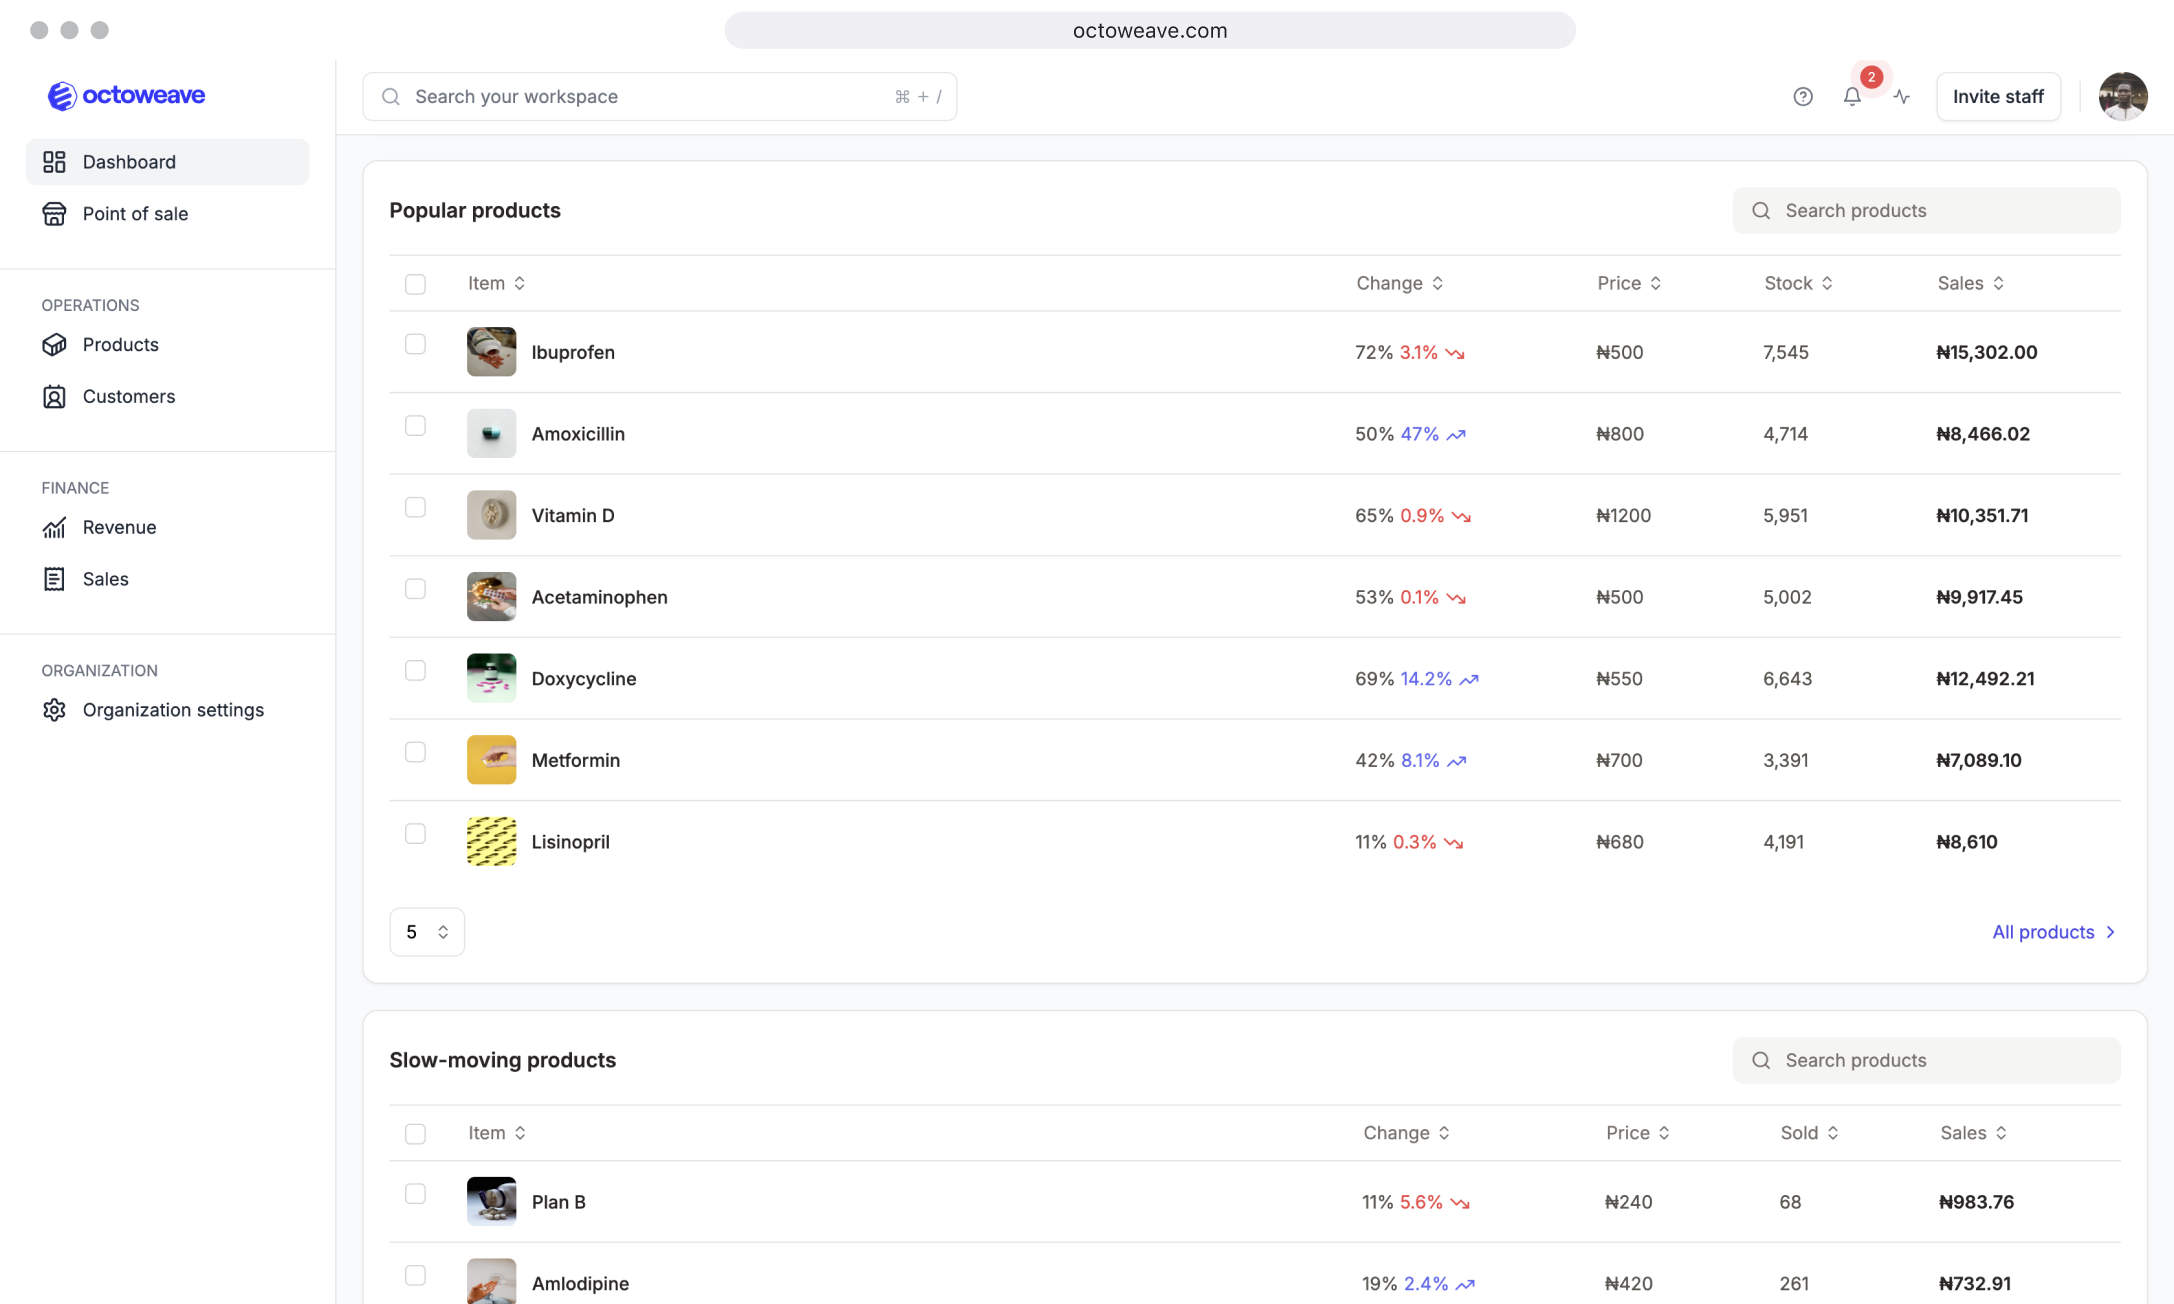Click the Metformin product thumbnail

point(491,760)
